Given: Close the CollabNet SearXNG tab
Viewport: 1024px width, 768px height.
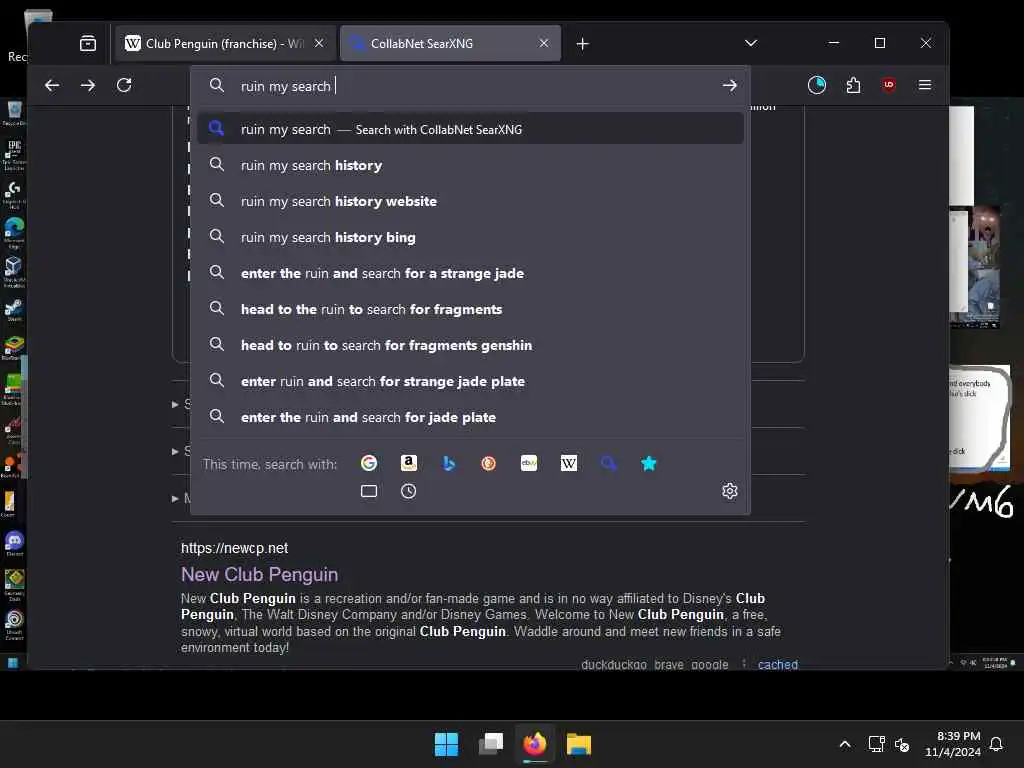Looking at the screenshot, I should (543, 43).
